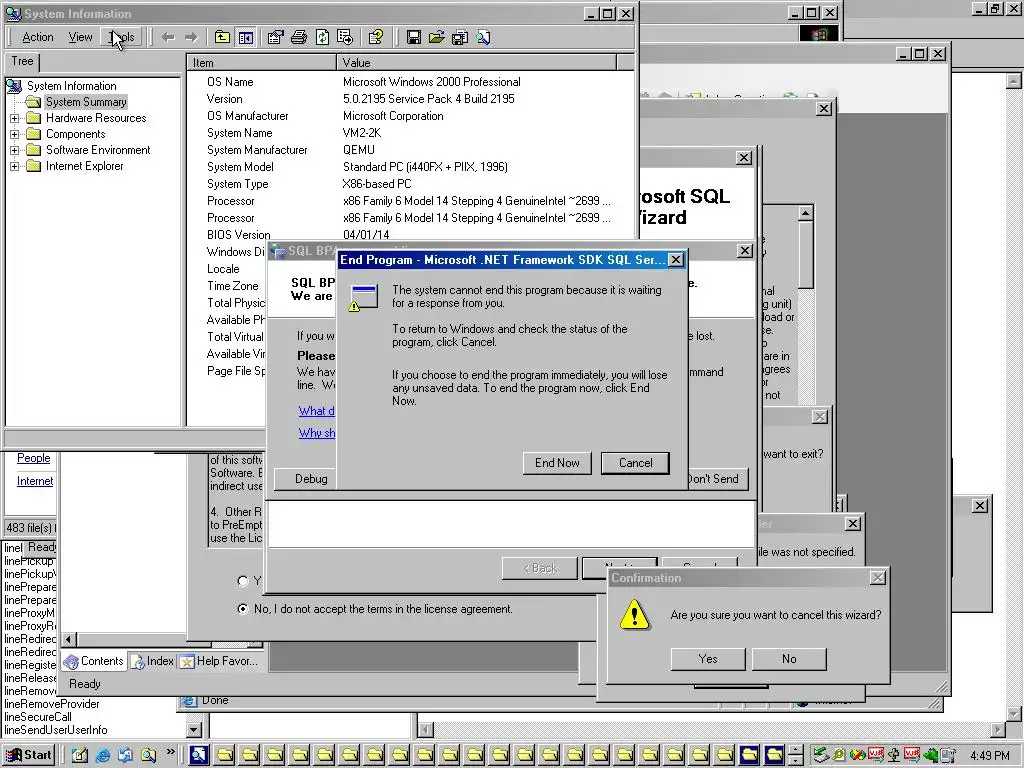This screenshot has height=768, width=1024.
Task: Click the People link
Action: 34,458
